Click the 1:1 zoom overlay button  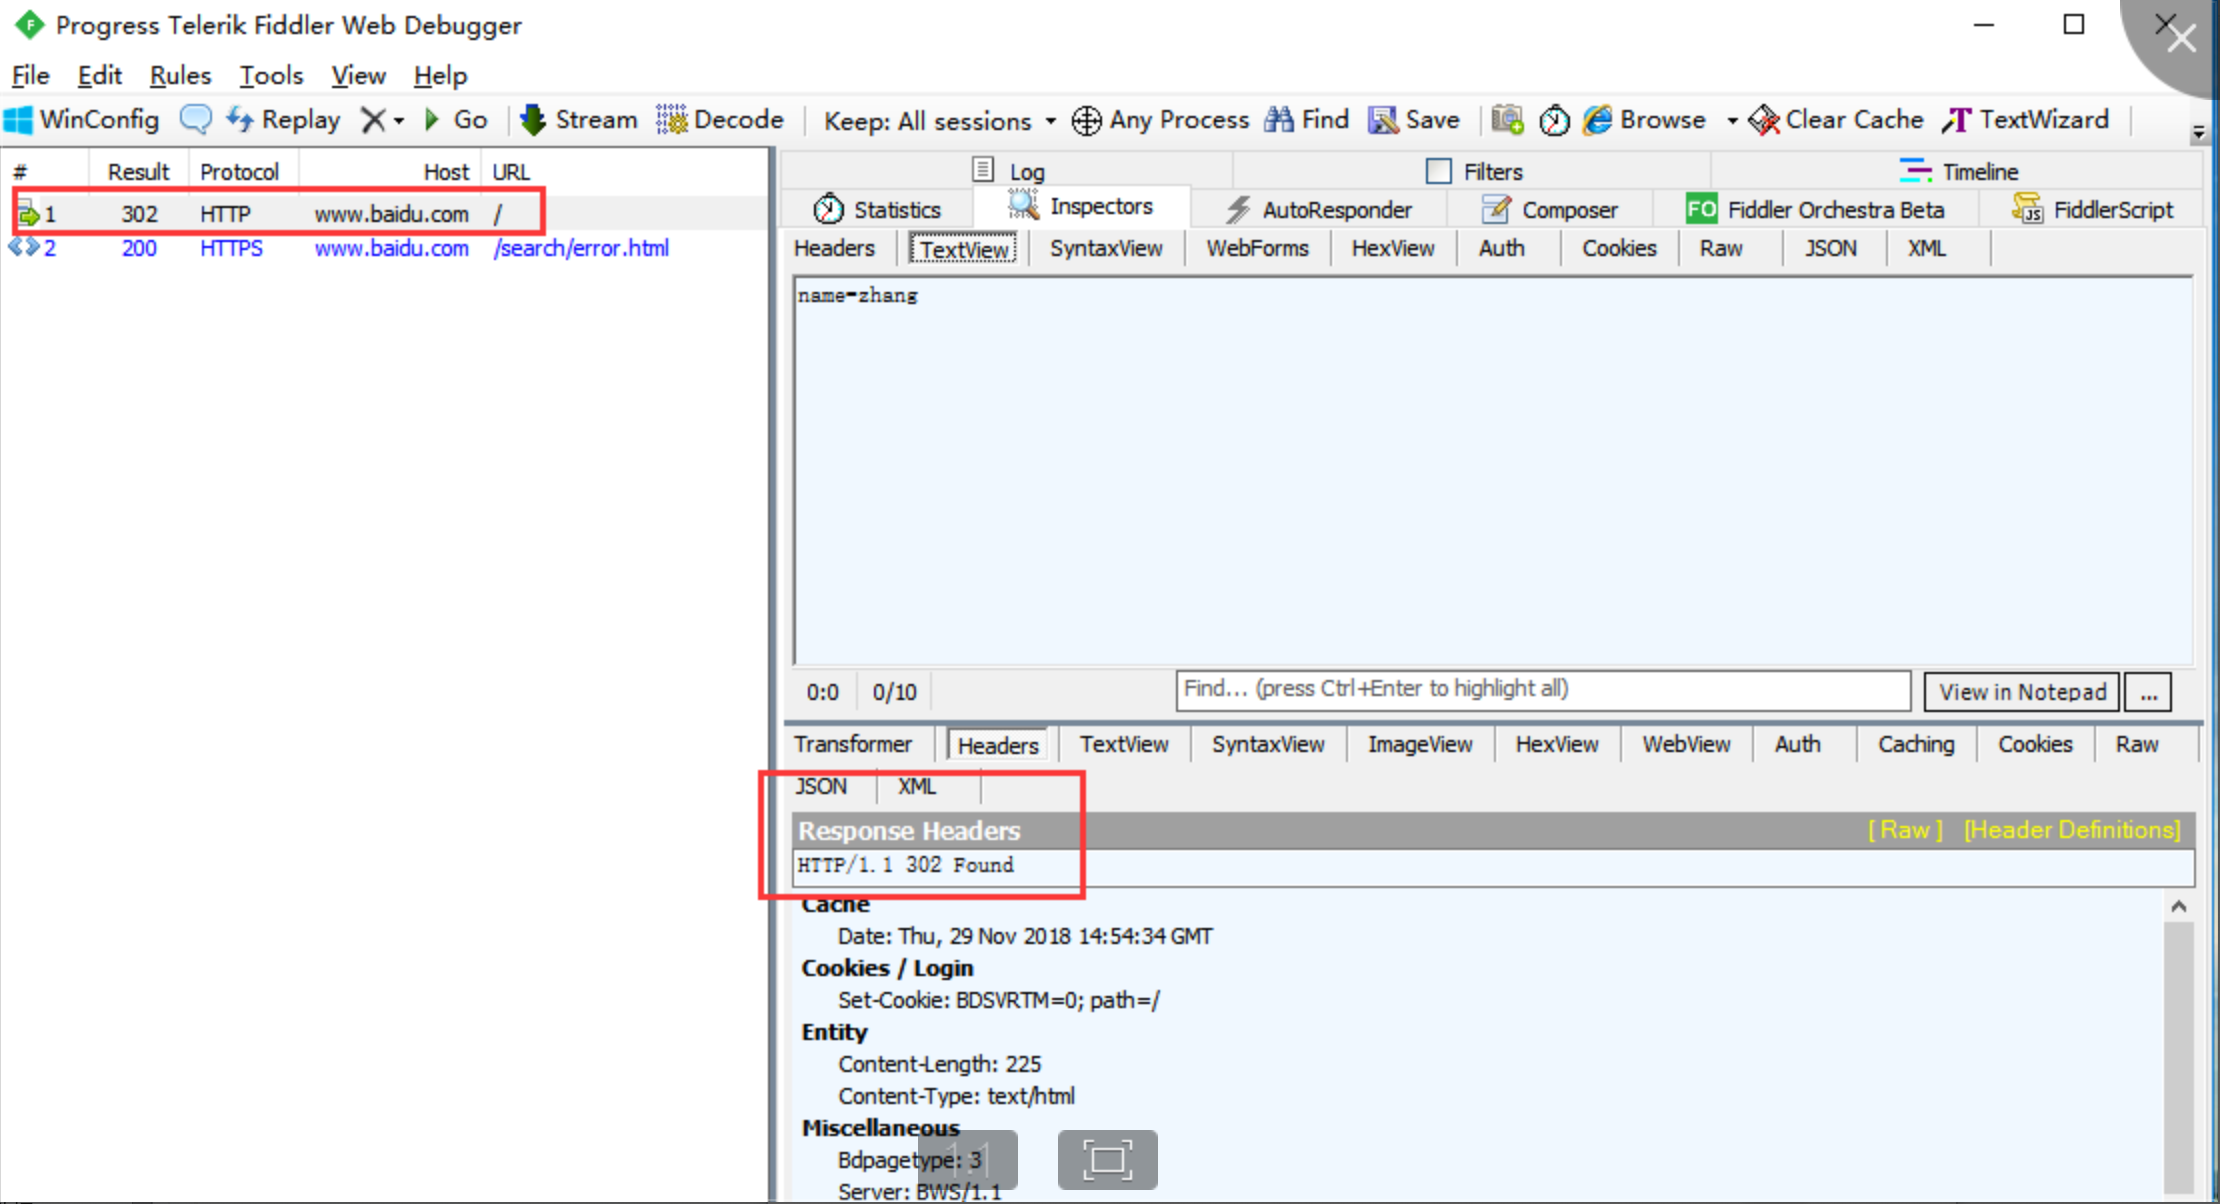[967, 1160]
